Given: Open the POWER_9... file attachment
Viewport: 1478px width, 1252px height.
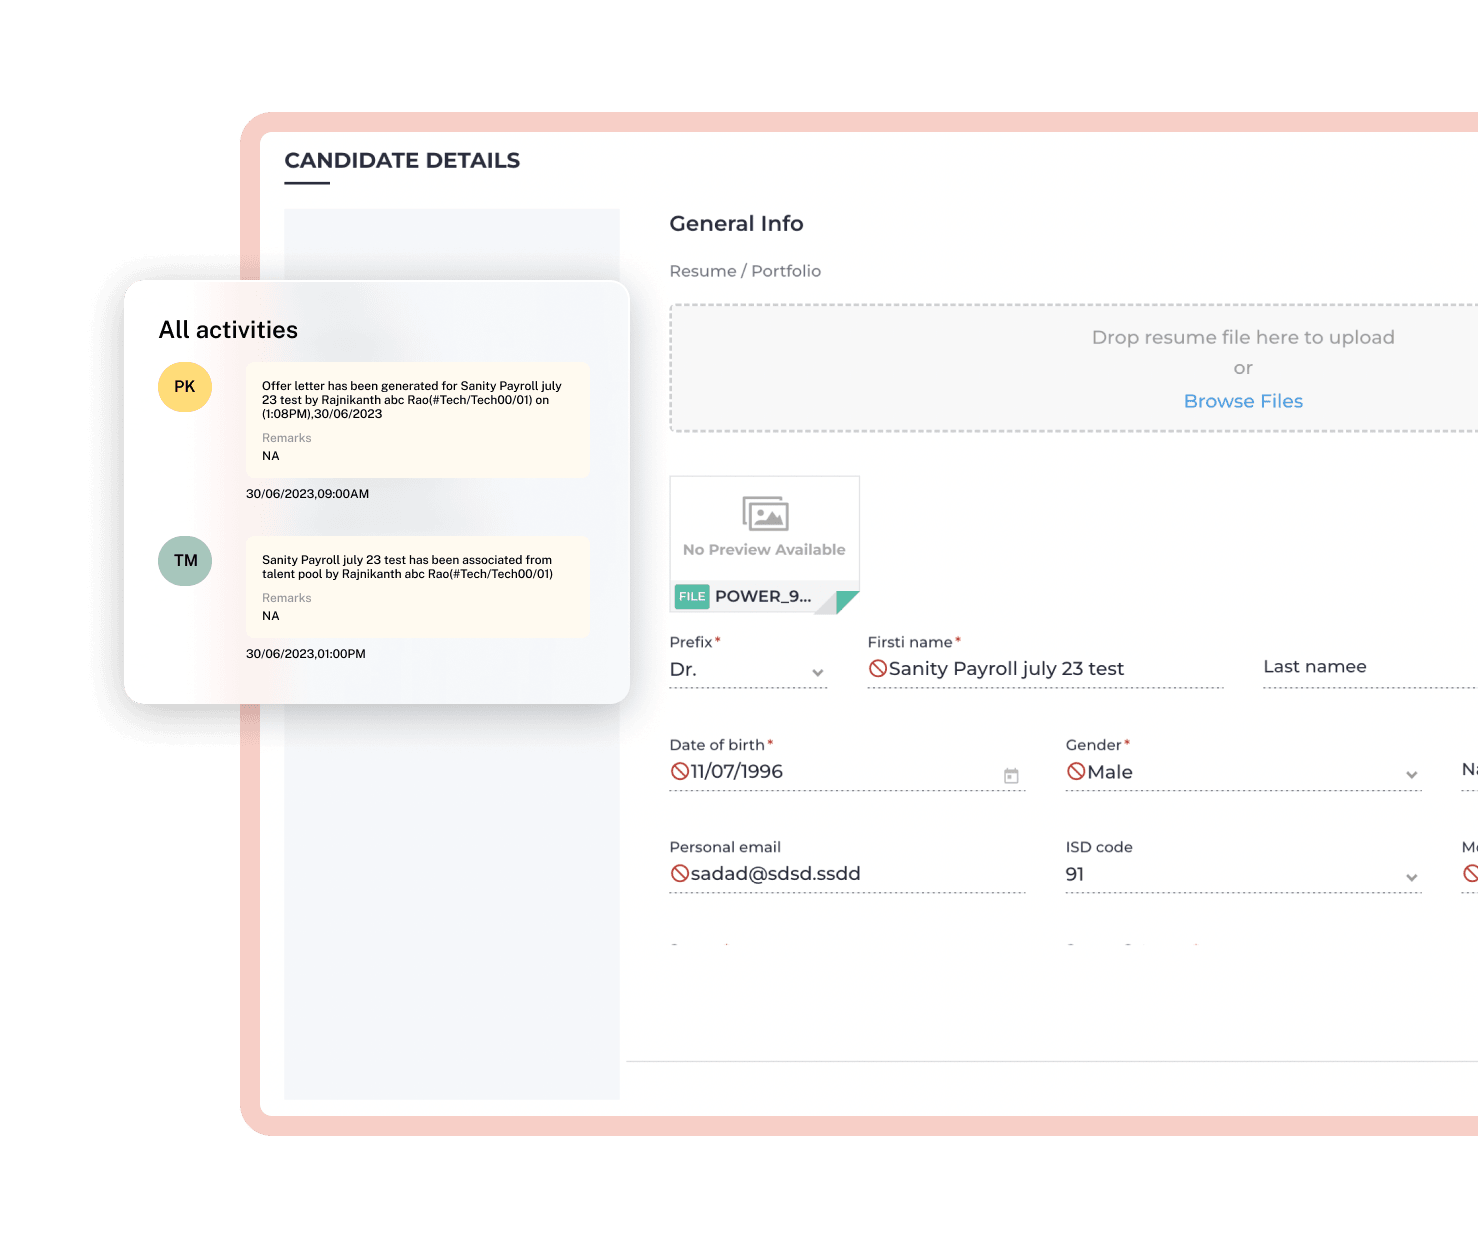Looking at the screenshot, I should [x=762, y=597].
